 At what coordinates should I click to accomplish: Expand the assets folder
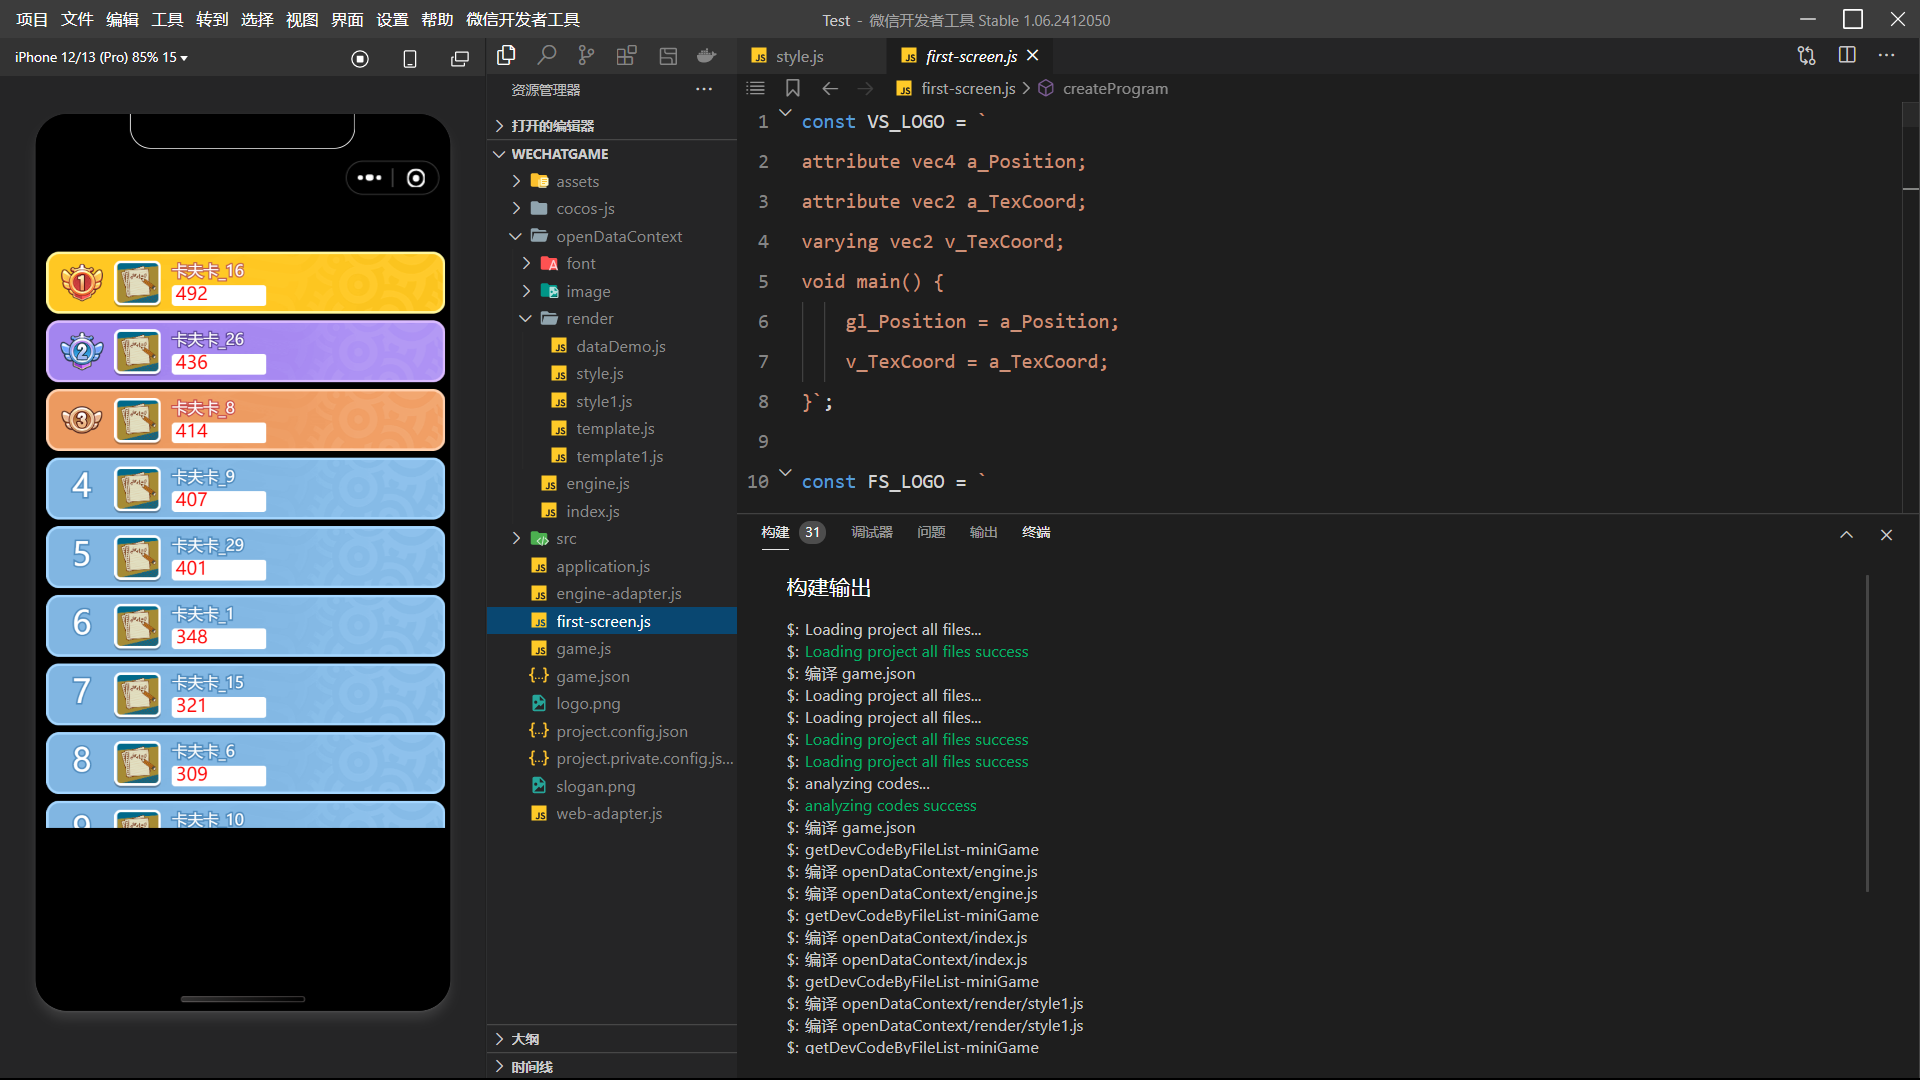578,181
